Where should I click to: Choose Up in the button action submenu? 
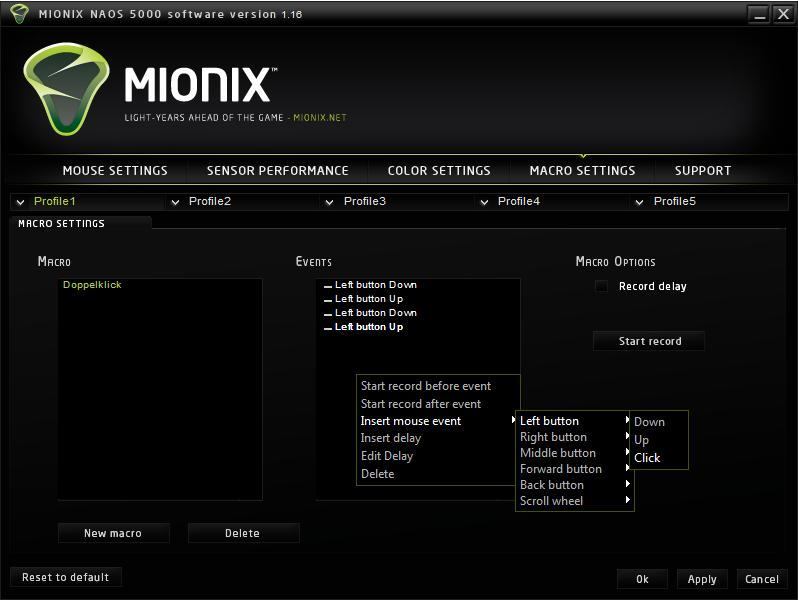pyautogui.click(x=641, y=440)
